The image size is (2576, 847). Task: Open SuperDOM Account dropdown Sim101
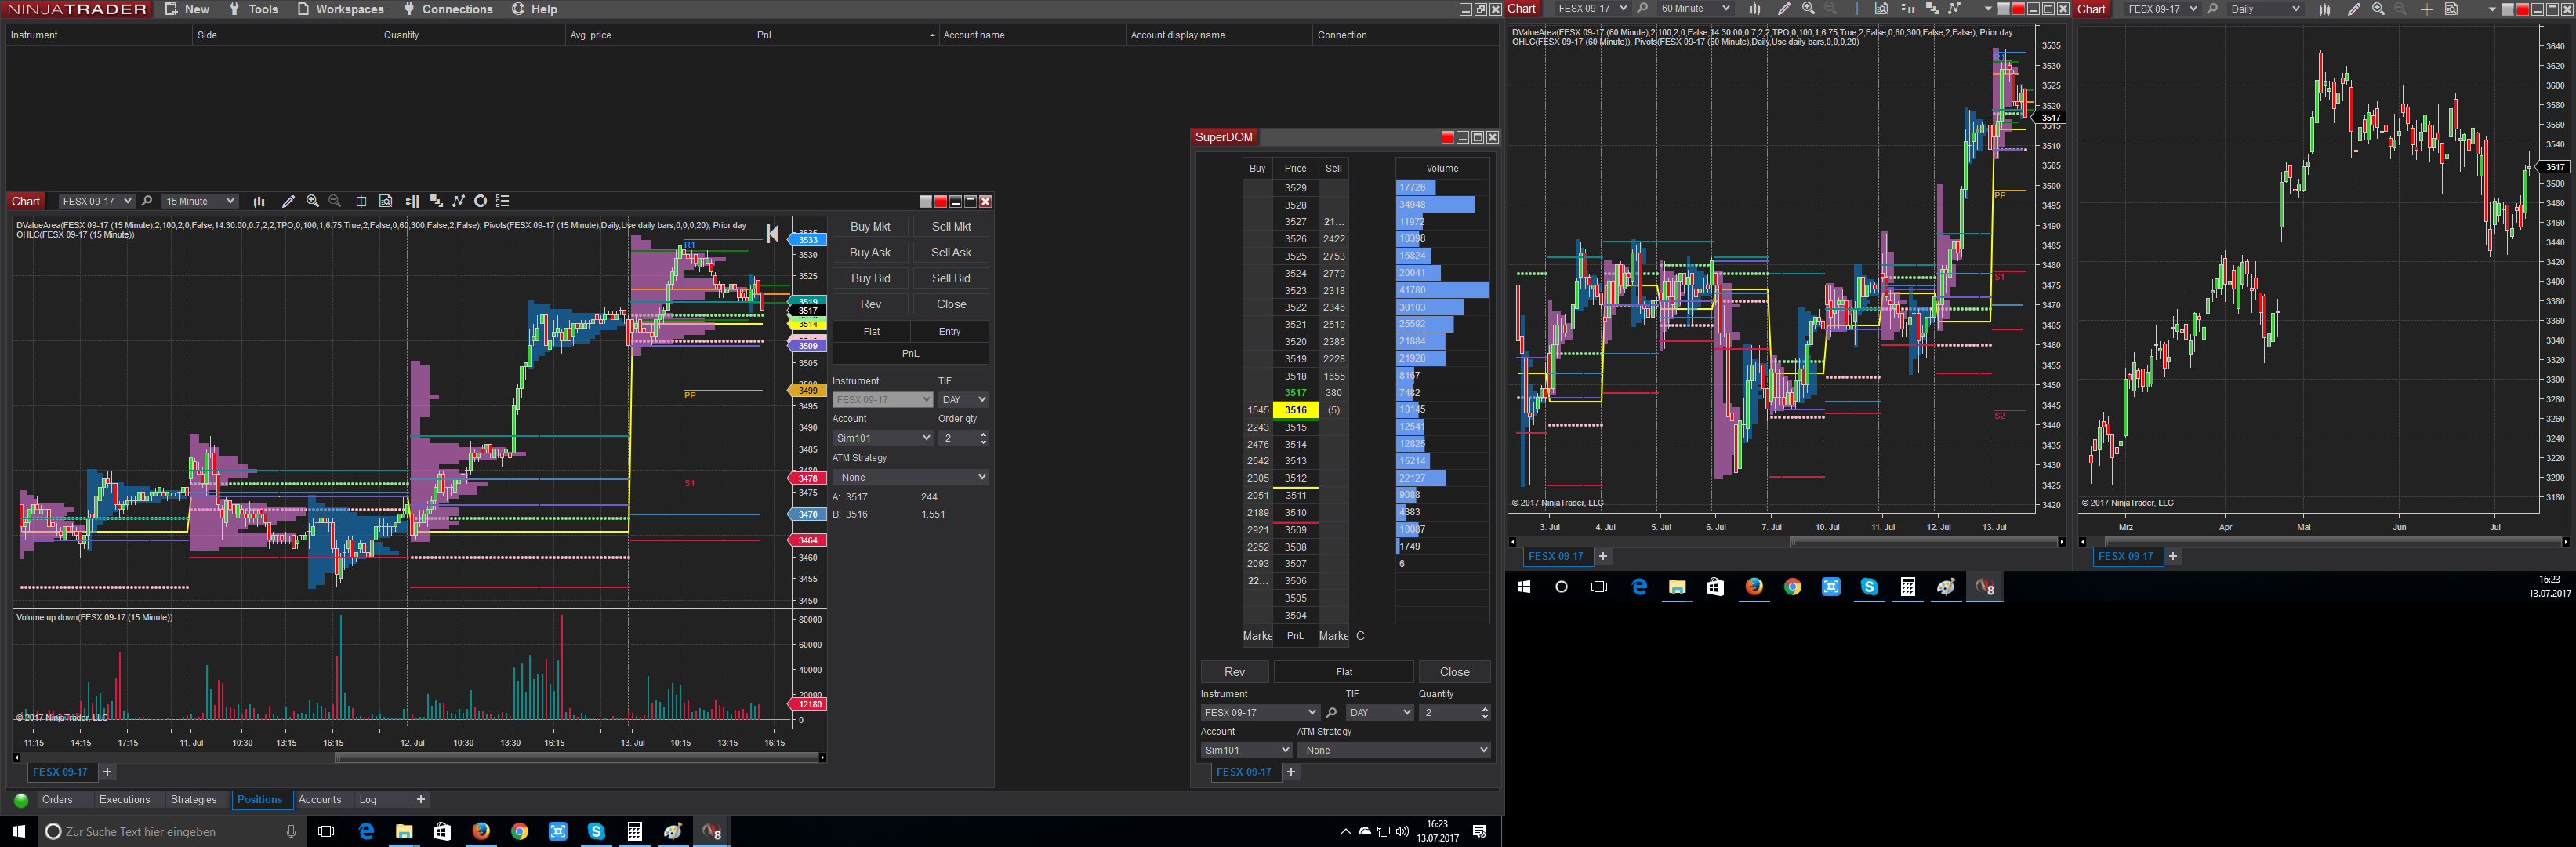(x=1246, y=750)
